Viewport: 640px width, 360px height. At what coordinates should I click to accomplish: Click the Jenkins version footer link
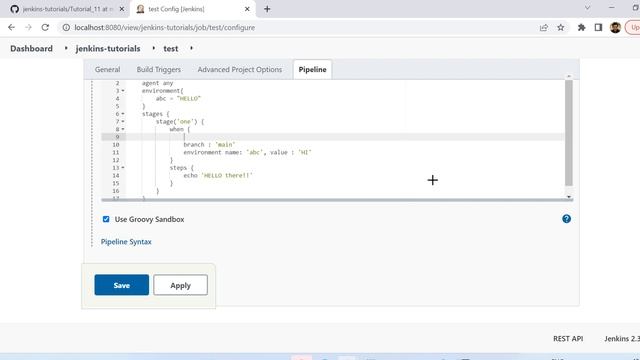coord(622,338)
